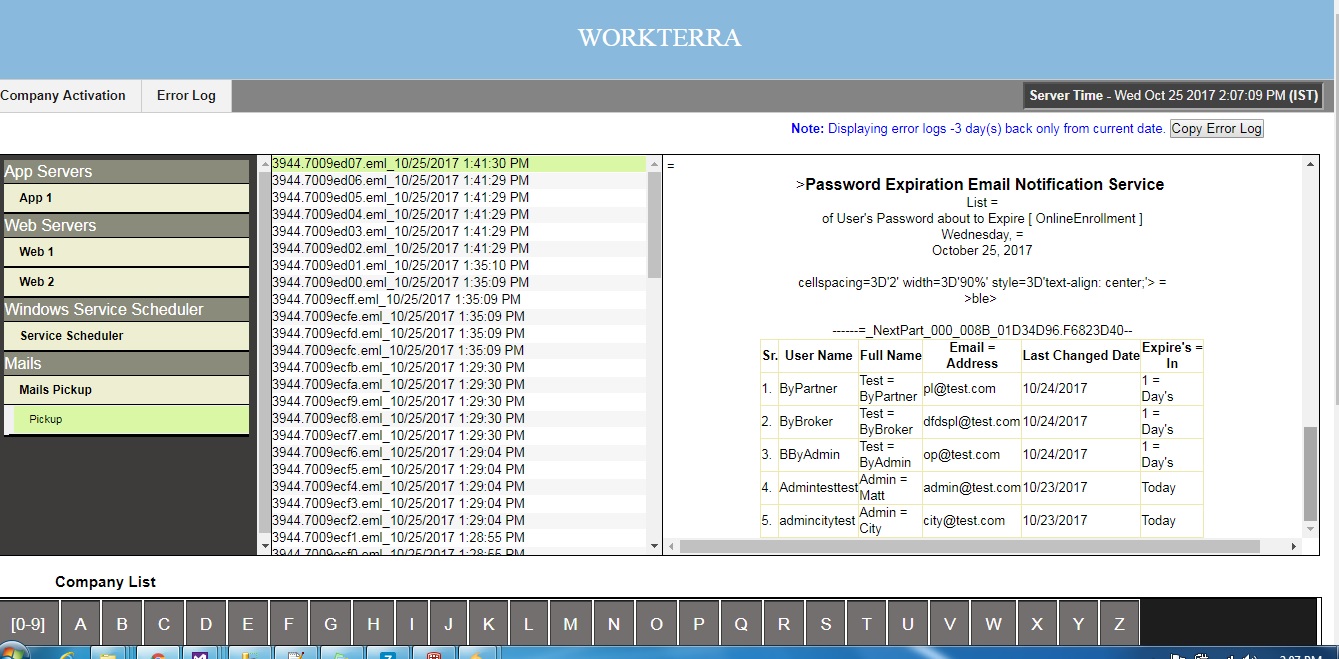
Task: Filter company list by letter M
Action: coord(570,624)
